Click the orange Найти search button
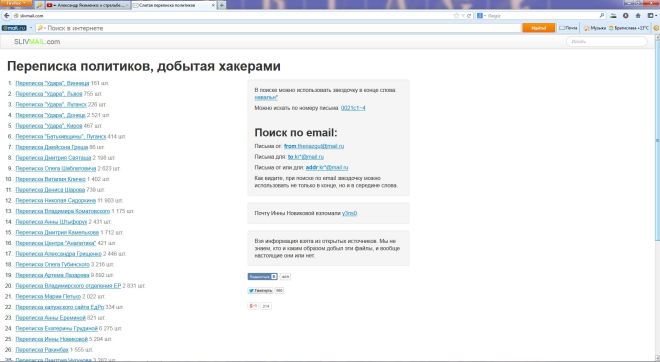The image size is (660, 362). pos(538,28)
